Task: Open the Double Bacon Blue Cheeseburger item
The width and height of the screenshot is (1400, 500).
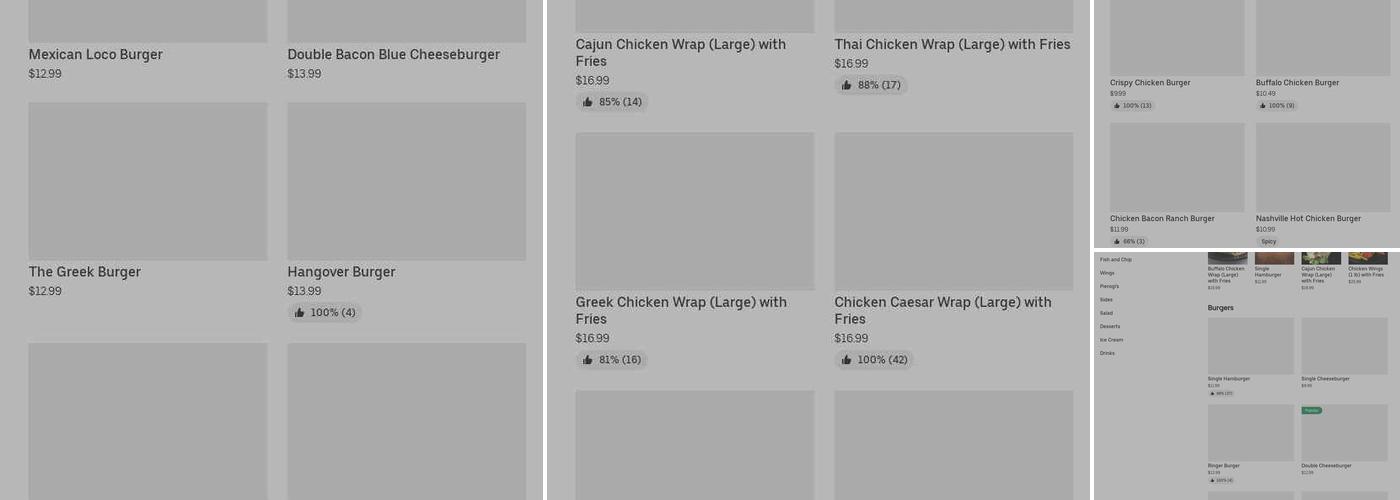Action: (x=393, y=55)
